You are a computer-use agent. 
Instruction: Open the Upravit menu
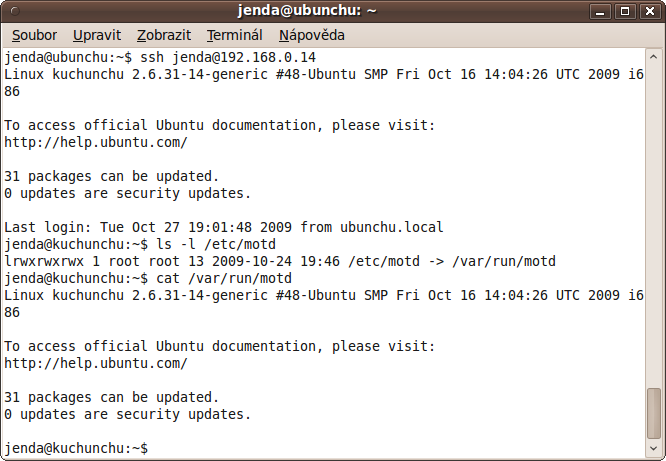[x=97, y=35]
